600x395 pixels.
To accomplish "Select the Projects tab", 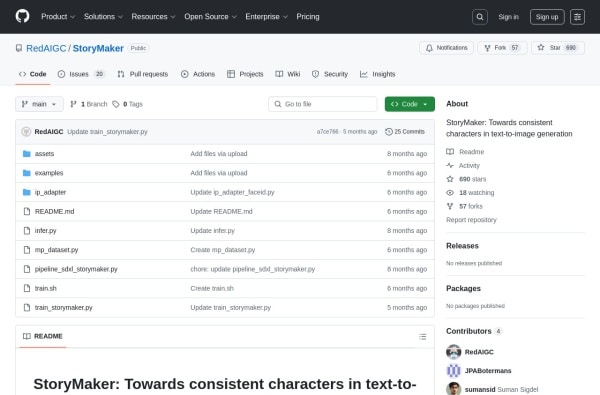I will 245,74.
